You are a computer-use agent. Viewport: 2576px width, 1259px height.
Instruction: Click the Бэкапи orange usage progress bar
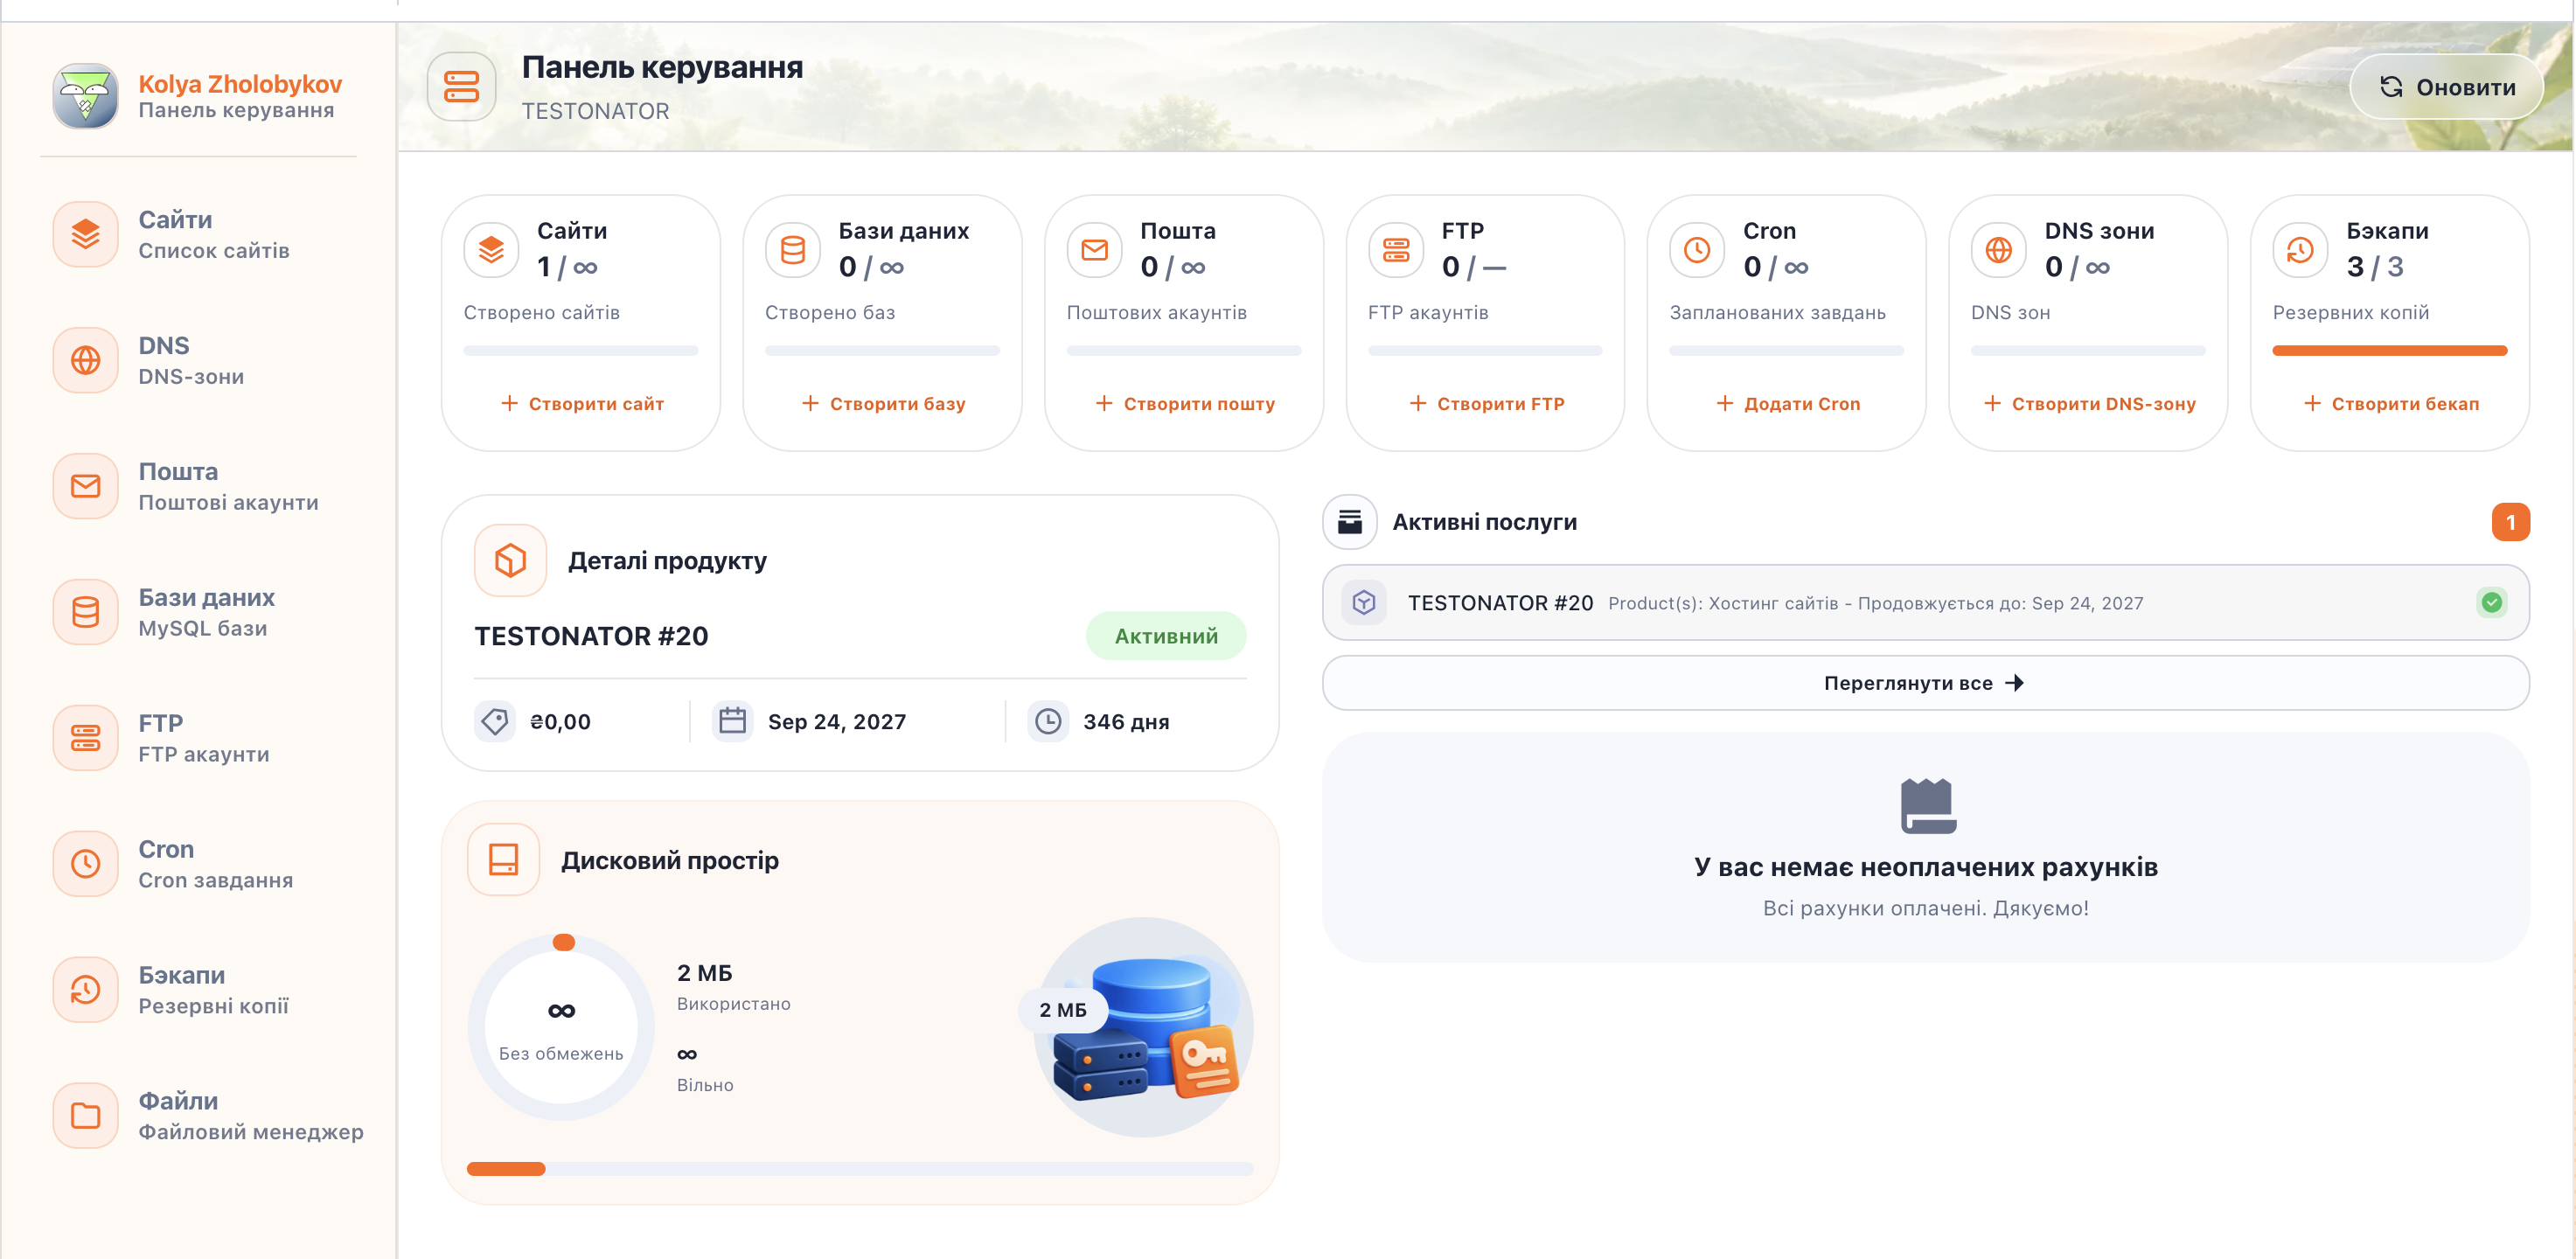2389,350
